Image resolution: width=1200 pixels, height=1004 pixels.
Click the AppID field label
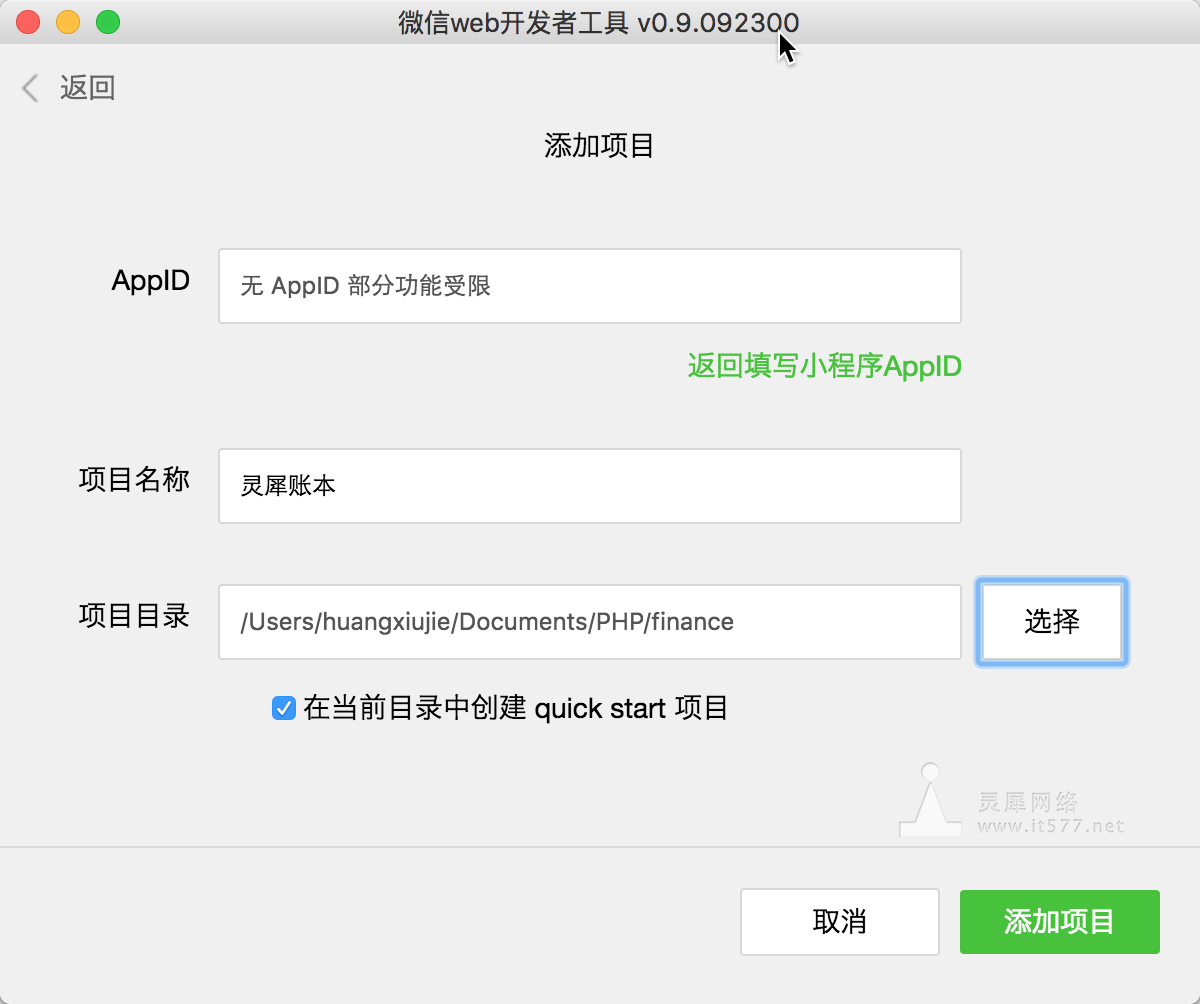click(150, 281)
